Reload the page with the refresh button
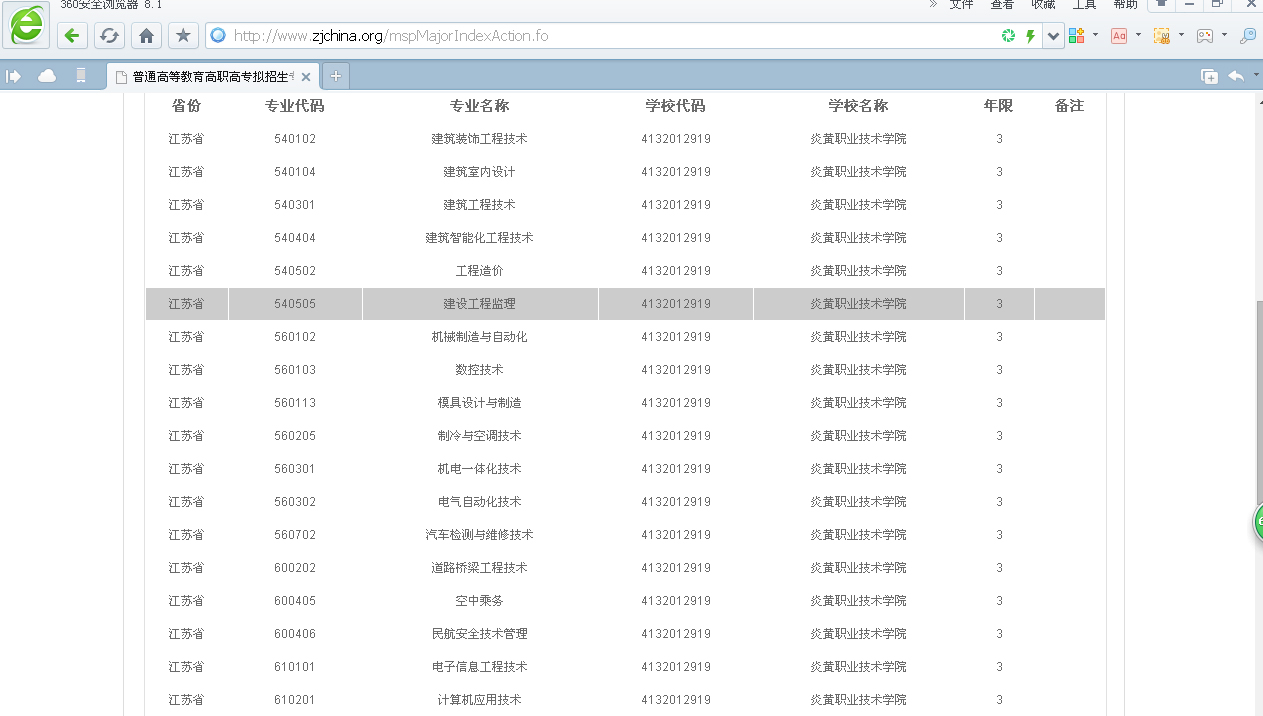1263x716 pixels. pos(109,36)
